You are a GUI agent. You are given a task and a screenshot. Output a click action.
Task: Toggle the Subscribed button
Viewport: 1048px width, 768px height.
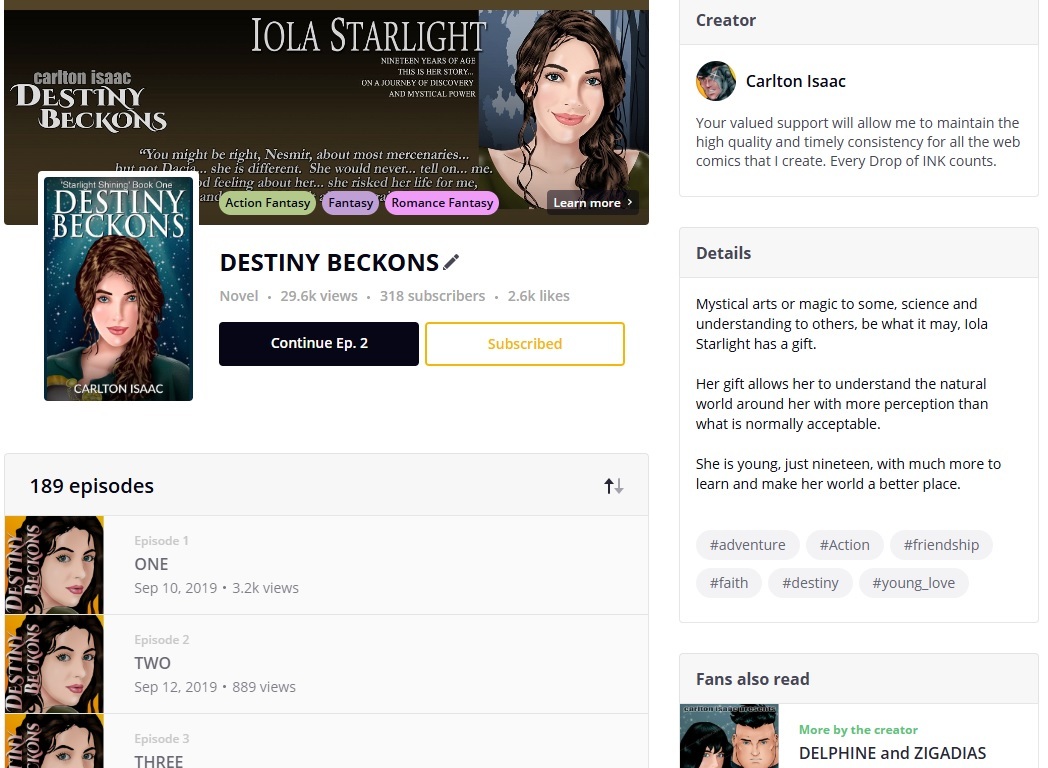[x=524, y=344]
